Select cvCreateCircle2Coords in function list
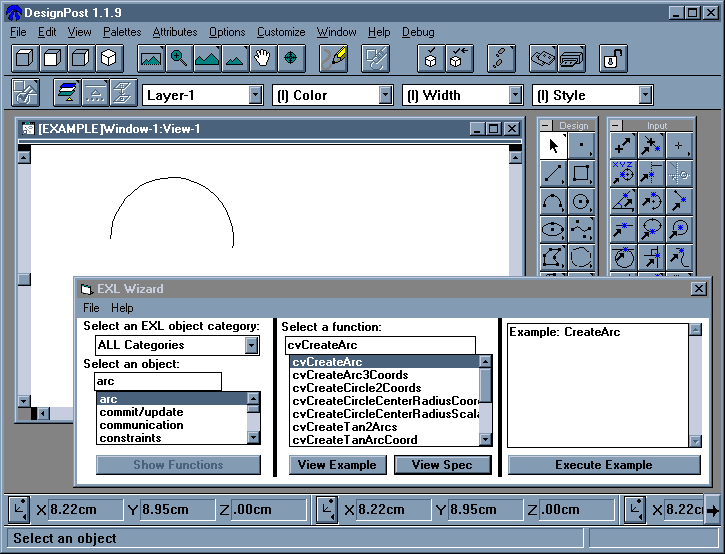 [356, 388]
